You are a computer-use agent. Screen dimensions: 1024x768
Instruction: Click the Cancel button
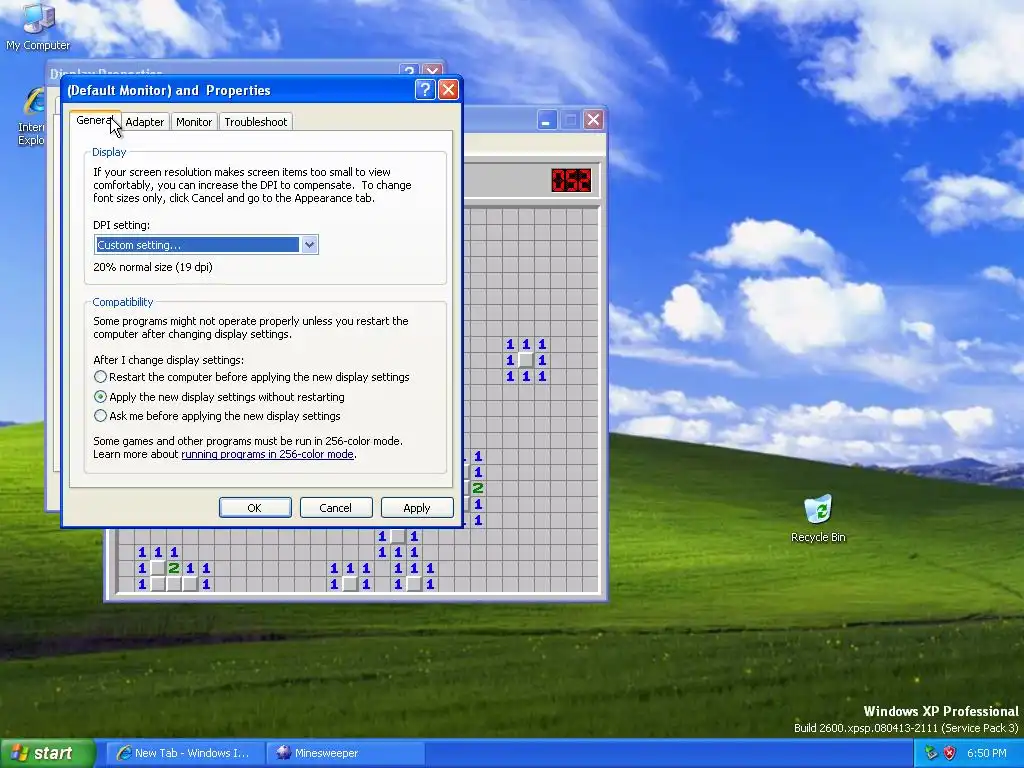pos(336,507)
